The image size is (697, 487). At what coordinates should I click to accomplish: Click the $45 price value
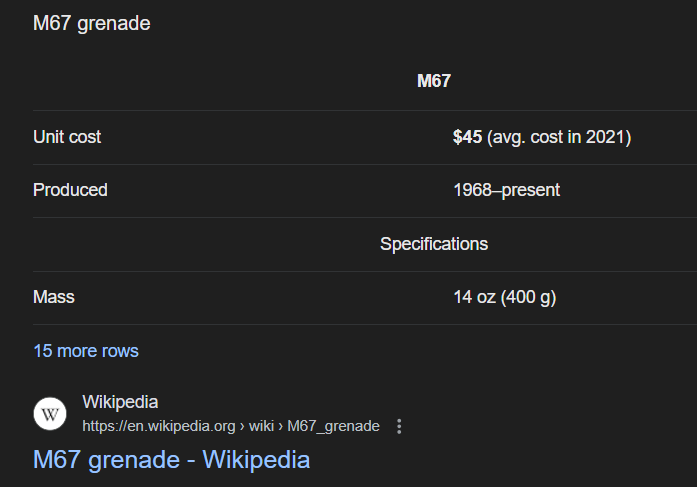[467, 137]
